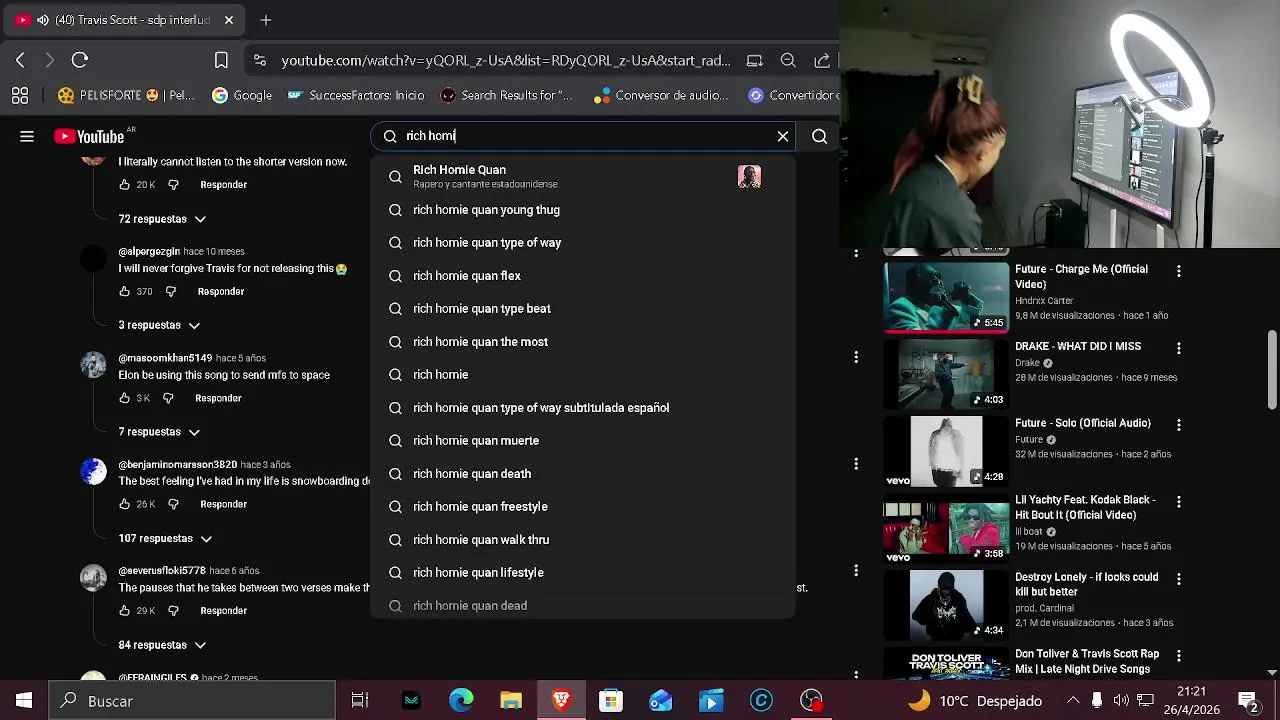Choose suggestion 'rich homie quan walk thru'
This screenshot has height=720, width=1280.
(583, 540)
